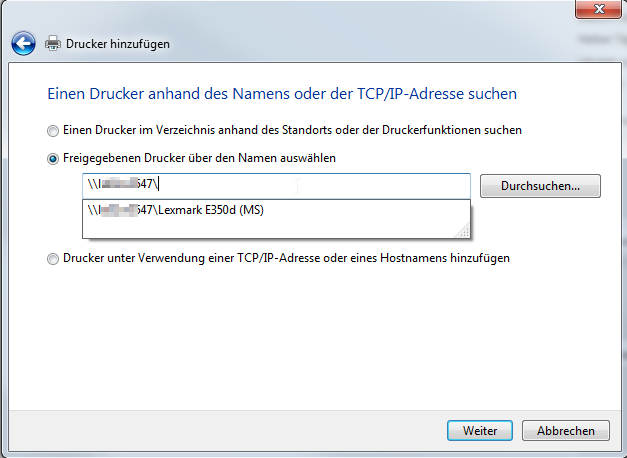Click the blue back arrow button
Viewport: 627px width, 458px height.
(x=24, y=43)
